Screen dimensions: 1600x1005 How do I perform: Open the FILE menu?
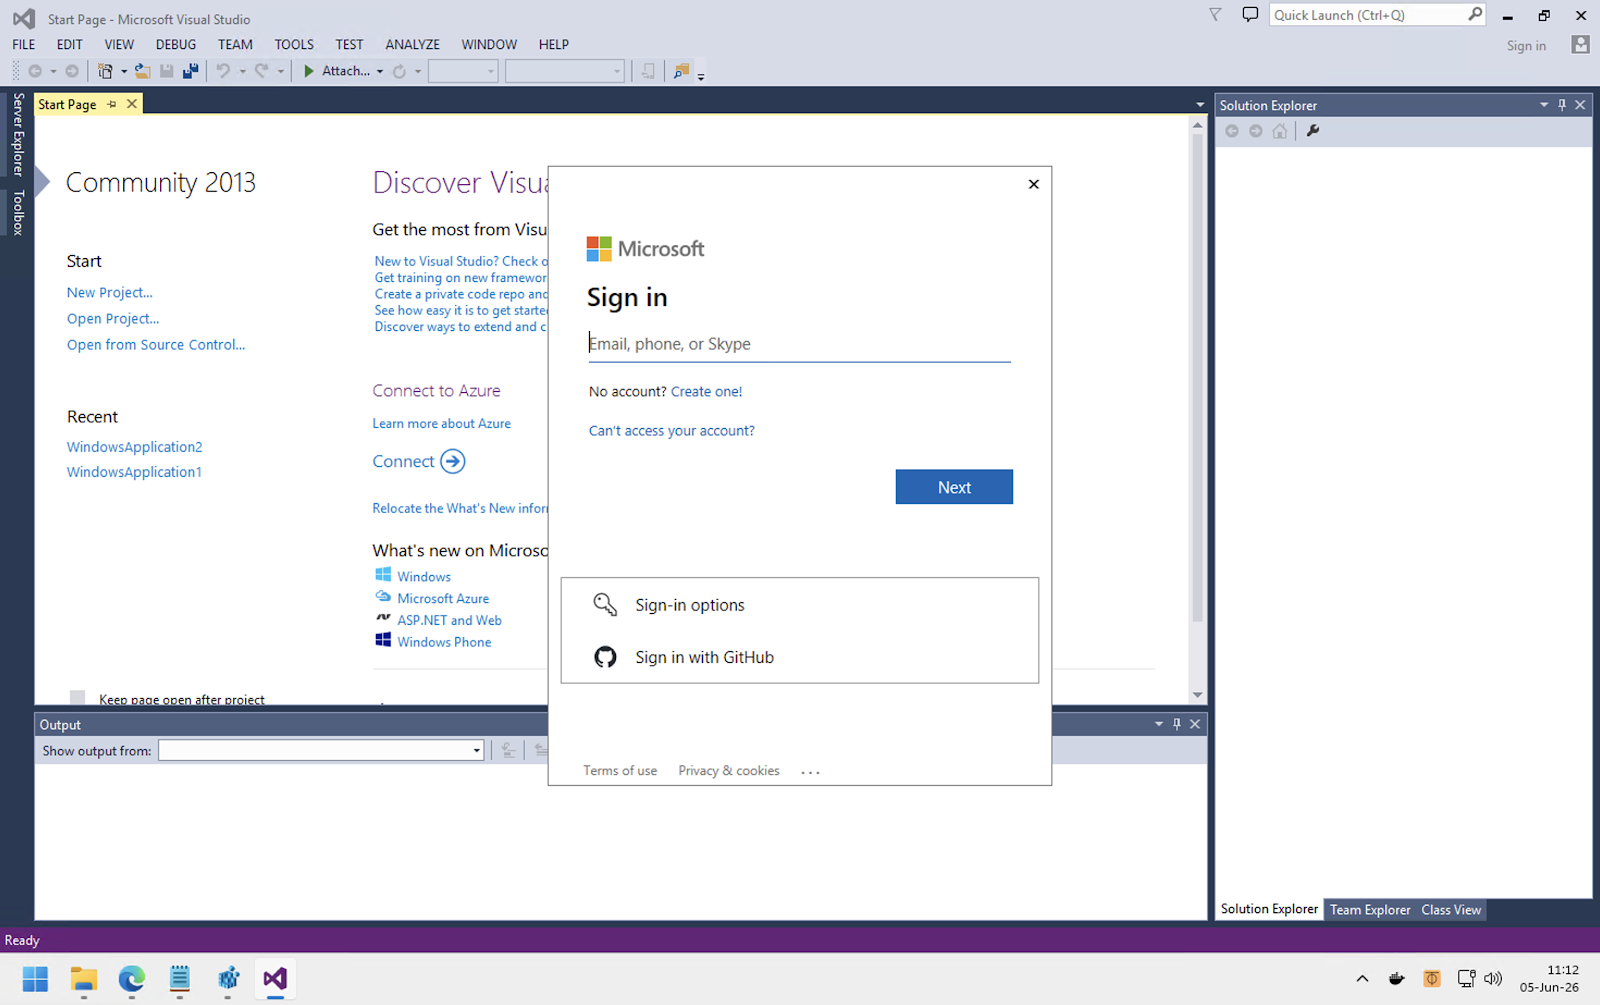tap(24, 45)
